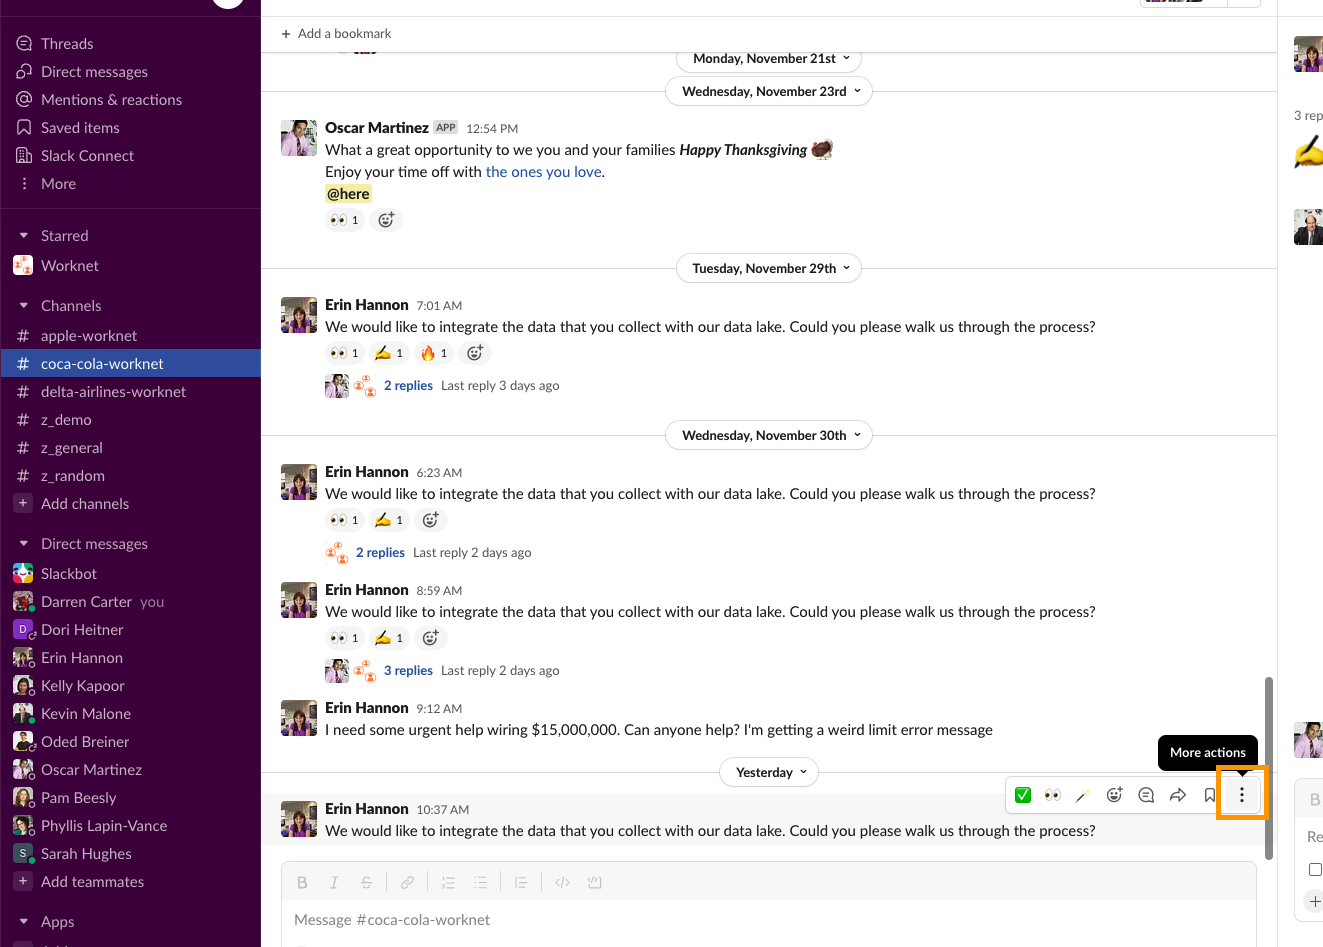Toggle writing hand reaction on 8:59 AM message
The width and height of the screenshot is (1323, 947).
[389, 638]
